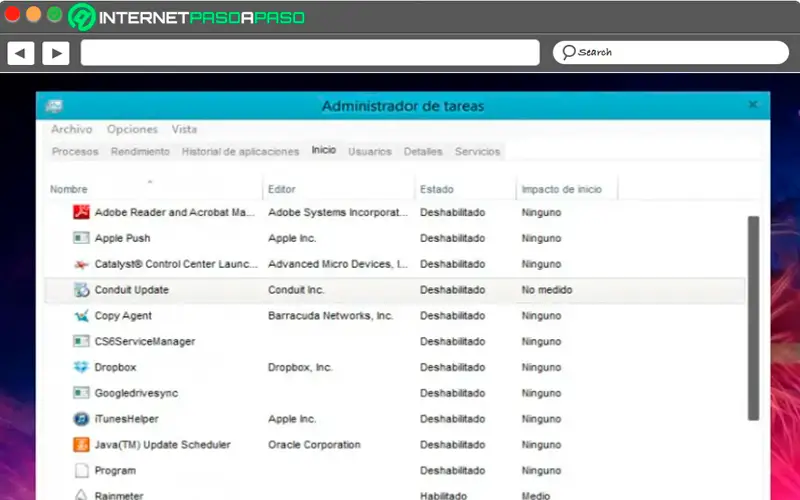The image size is (800, 500).
Task: Sort by the Nombre column header
Action: point(69,189)
